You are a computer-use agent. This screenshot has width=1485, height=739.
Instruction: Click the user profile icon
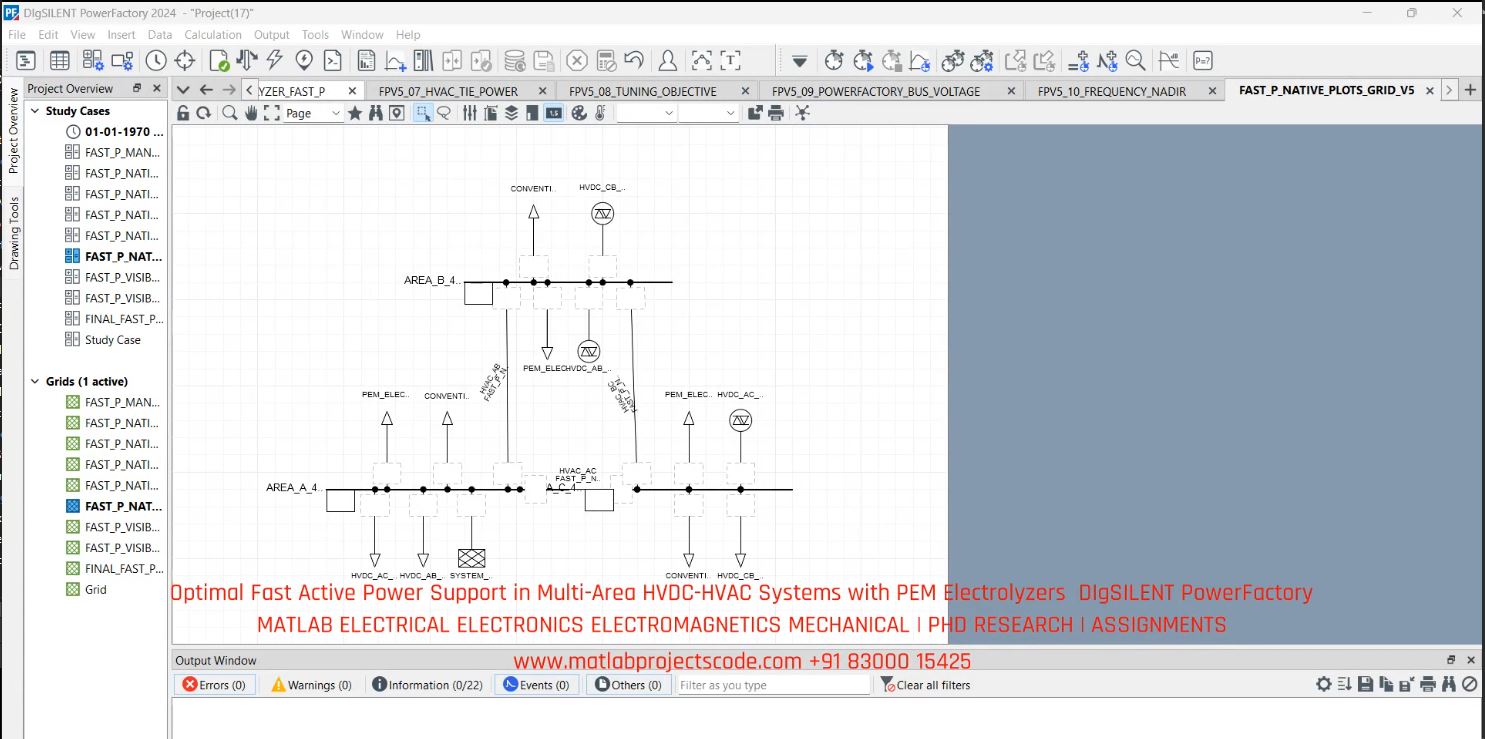[667, 60]
